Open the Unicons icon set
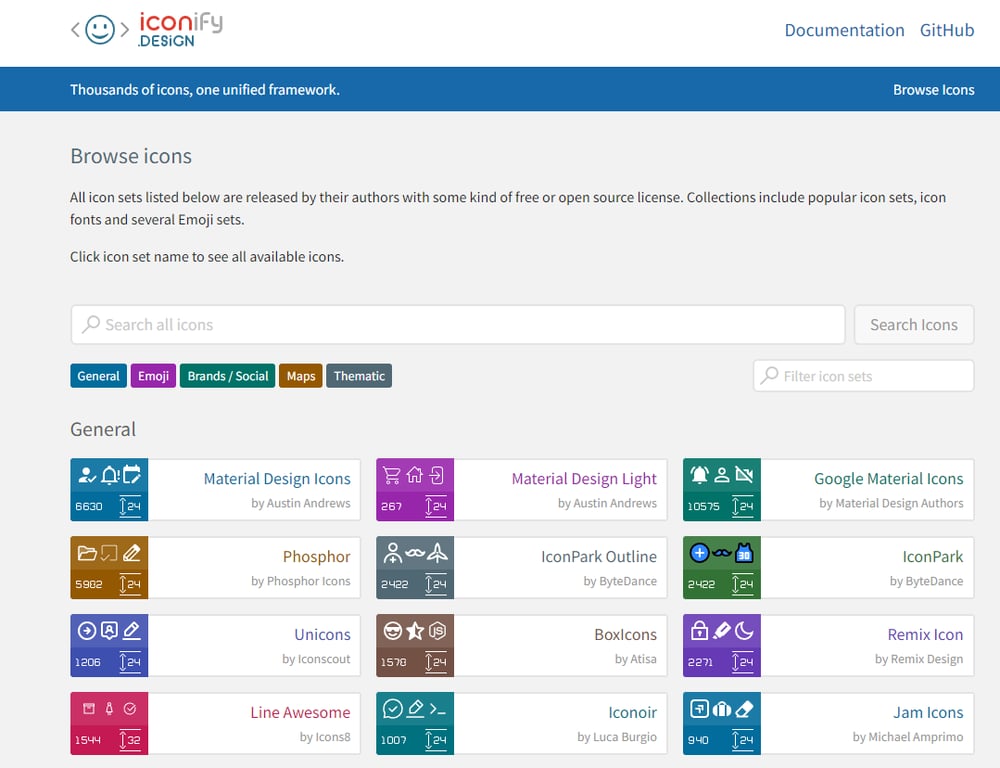Image resolution: width=1000 pixels, height=768 pixels. pos(322,634)
